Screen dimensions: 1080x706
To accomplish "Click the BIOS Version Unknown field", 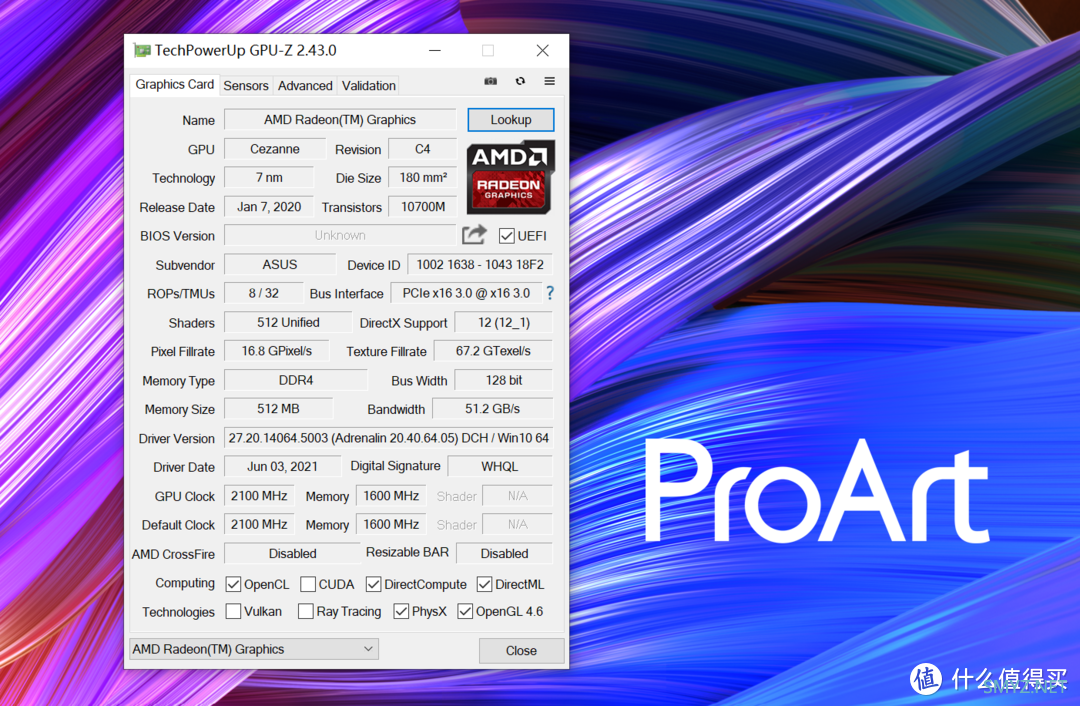I will [340, 236].
